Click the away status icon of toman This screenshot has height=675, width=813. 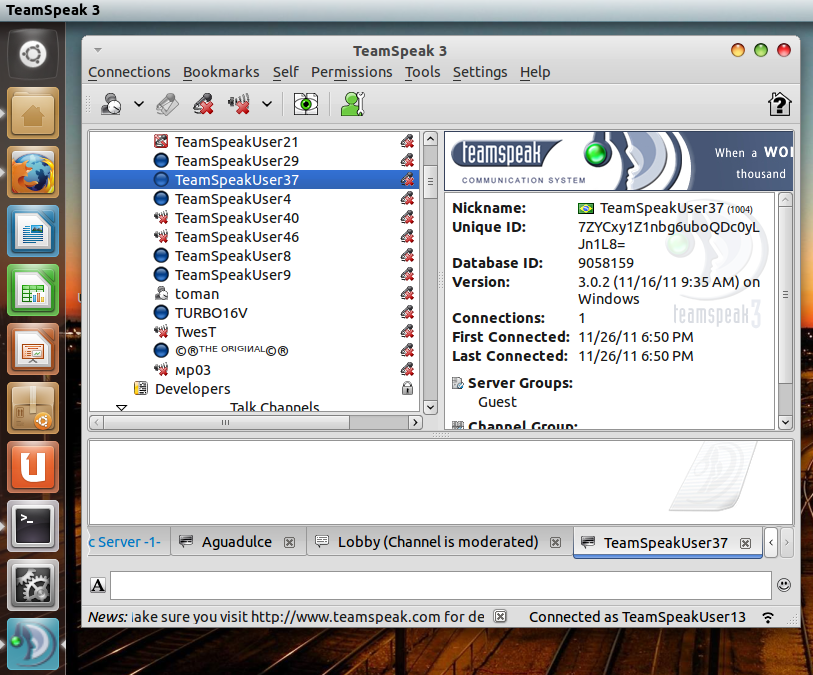[161, 293]
